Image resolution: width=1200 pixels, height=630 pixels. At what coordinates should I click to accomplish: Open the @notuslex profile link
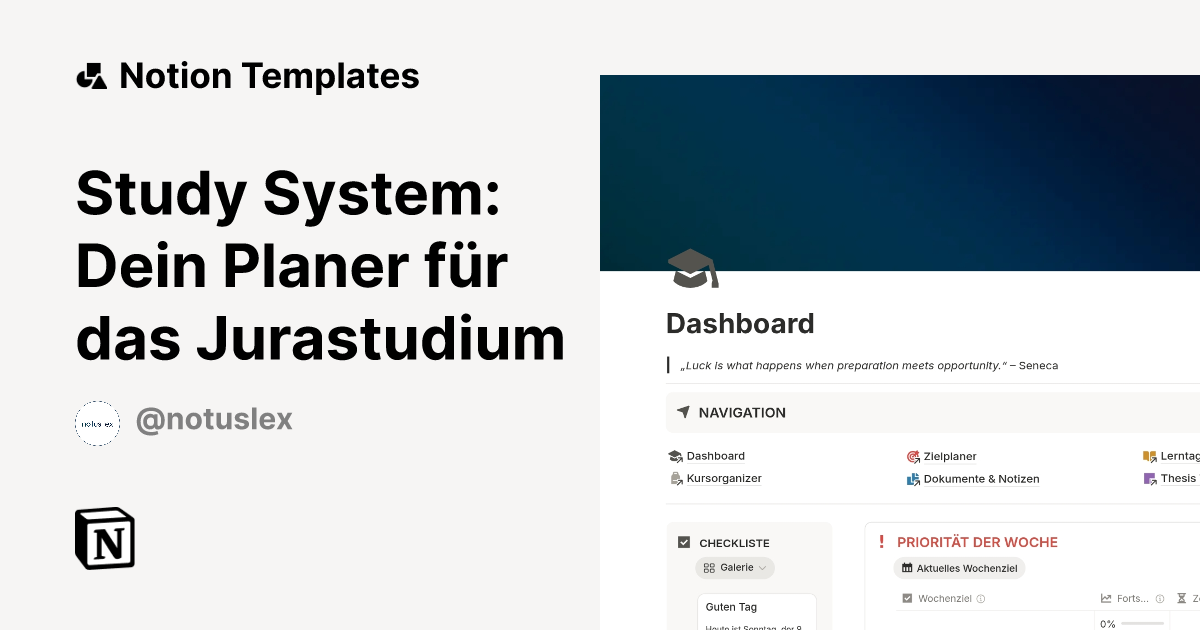pos(214,418)
